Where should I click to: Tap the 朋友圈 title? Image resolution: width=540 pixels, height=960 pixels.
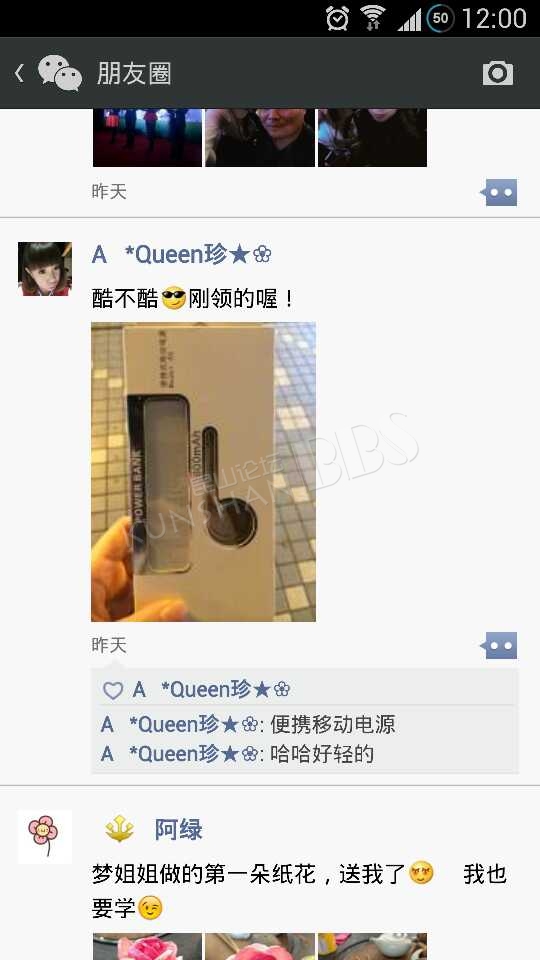pyautogui.click(x=133, y=73)
